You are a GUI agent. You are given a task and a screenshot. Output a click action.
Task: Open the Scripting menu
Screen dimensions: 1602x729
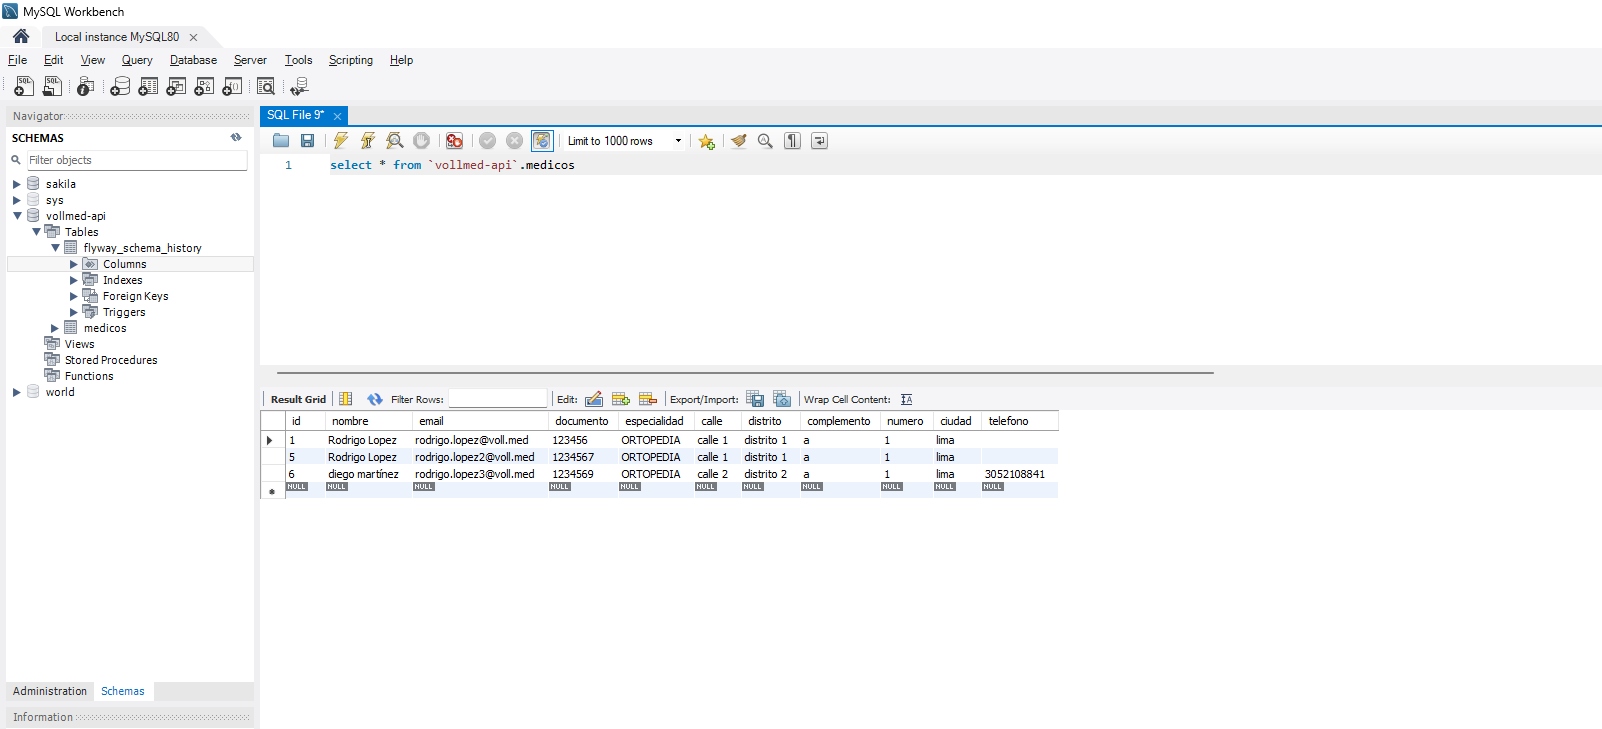point(351,60)
